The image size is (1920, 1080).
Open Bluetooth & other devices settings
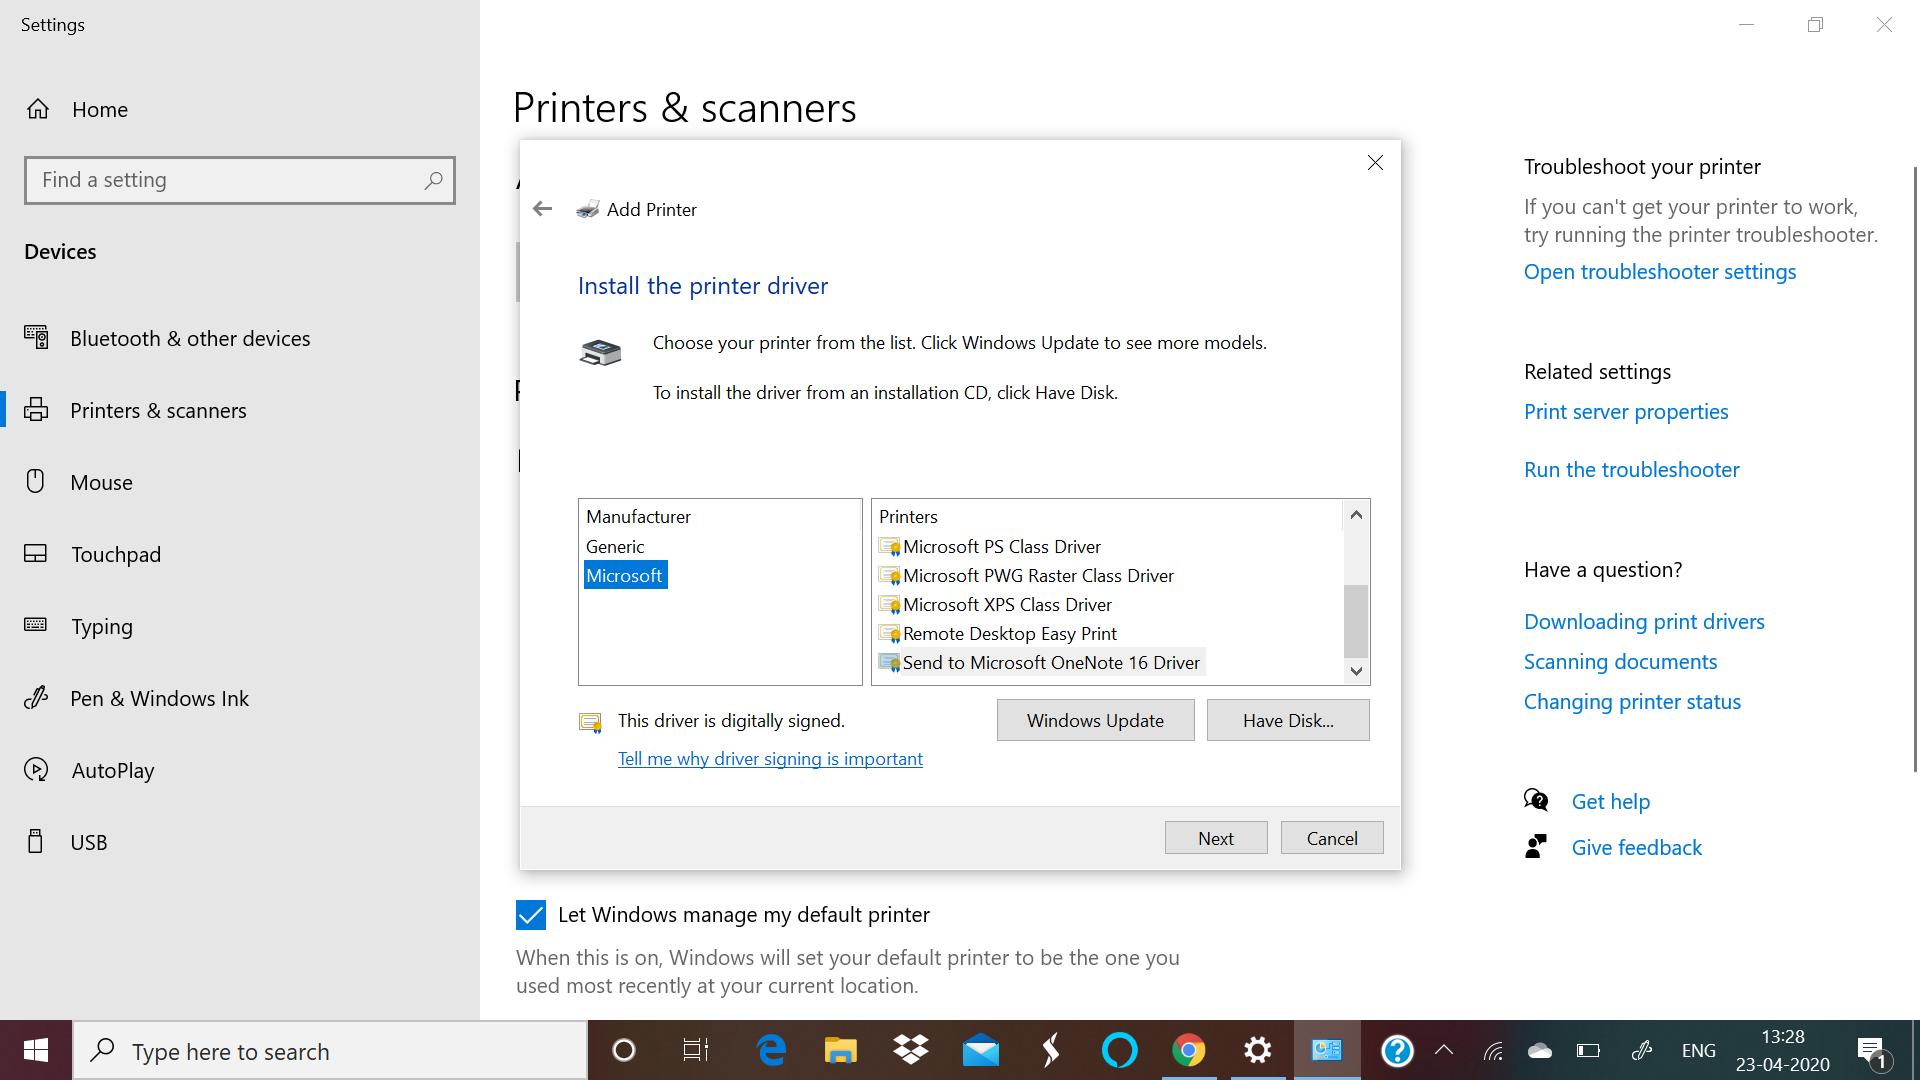190,338
